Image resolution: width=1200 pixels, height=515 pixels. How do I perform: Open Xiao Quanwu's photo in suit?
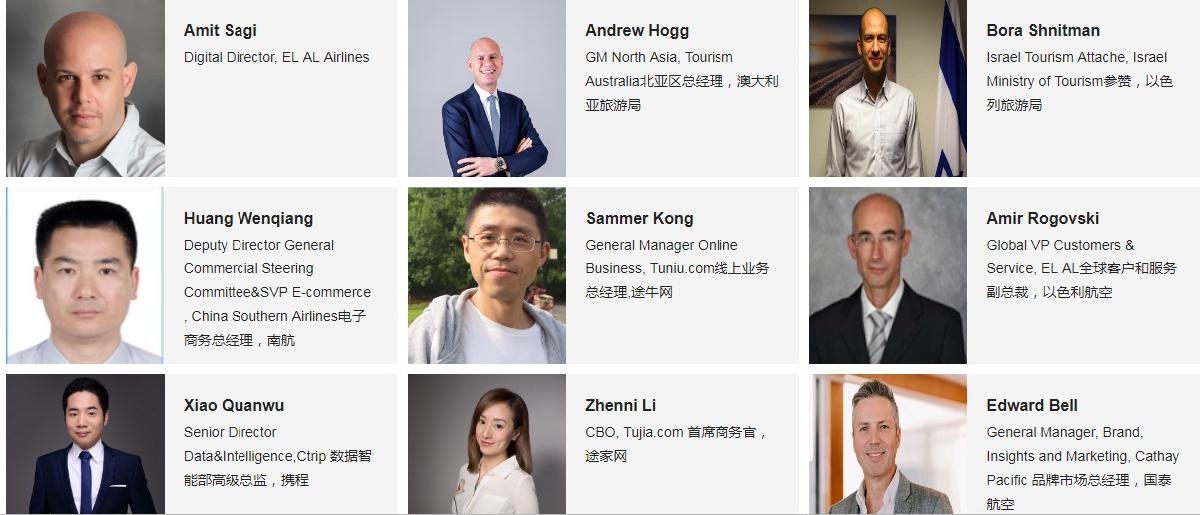tap(85, 444)
